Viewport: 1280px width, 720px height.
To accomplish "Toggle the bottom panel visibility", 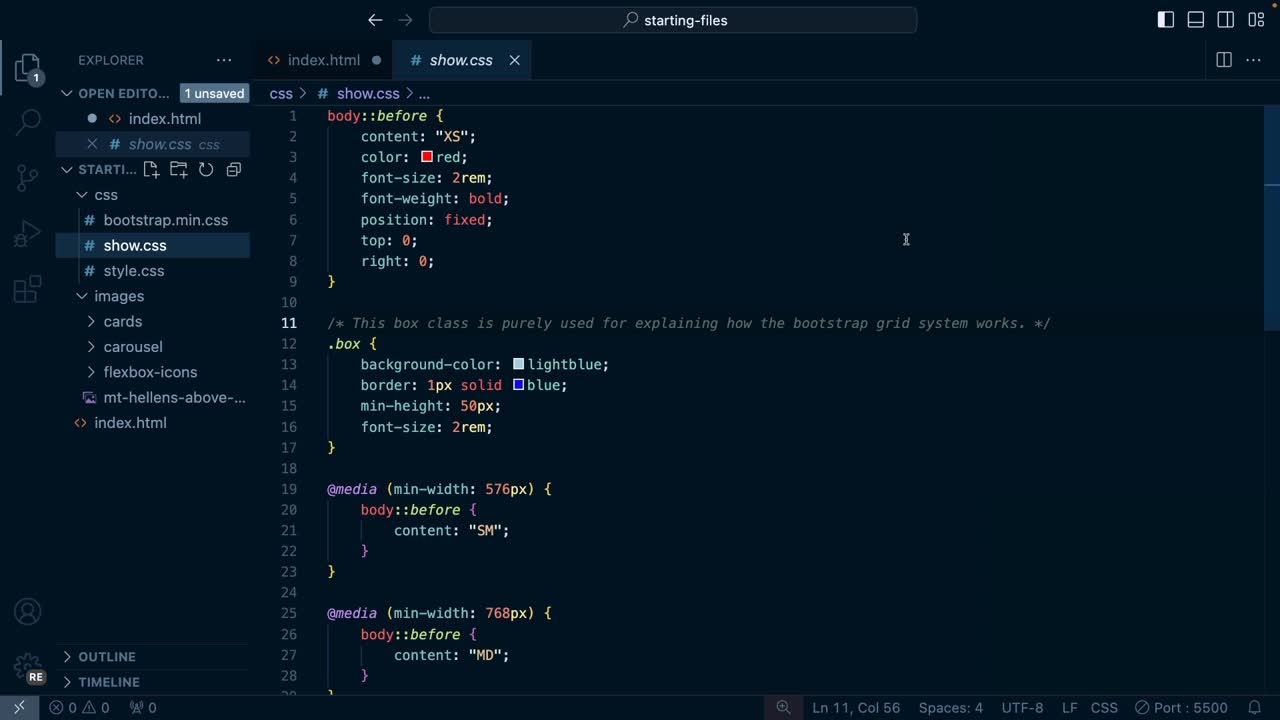I will pos(1196,20).
